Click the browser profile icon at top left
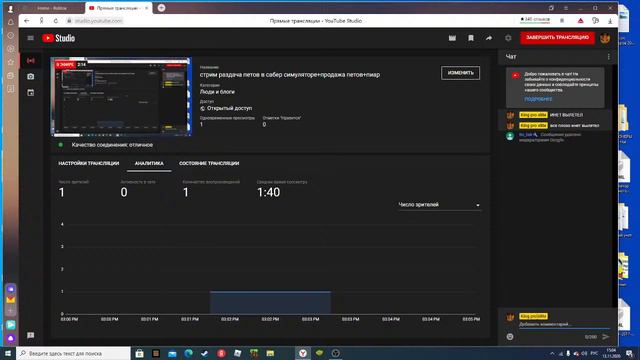The width and height of the screenshot is (640, 360). pos(11,8)
